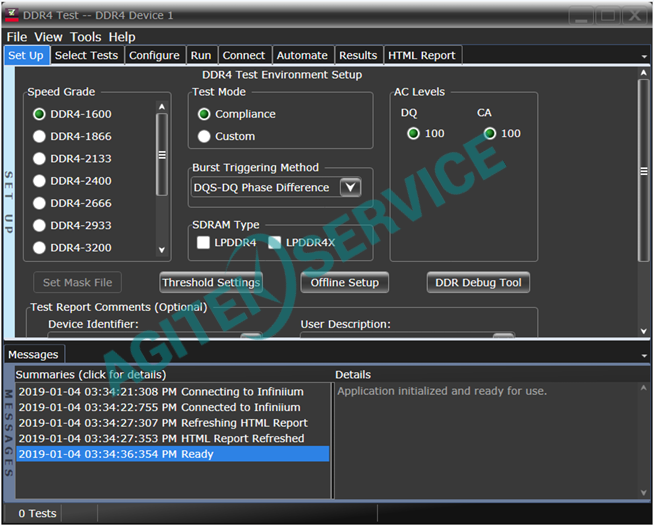
Task: Switch to the Select Tests tab
Action: 86,55
